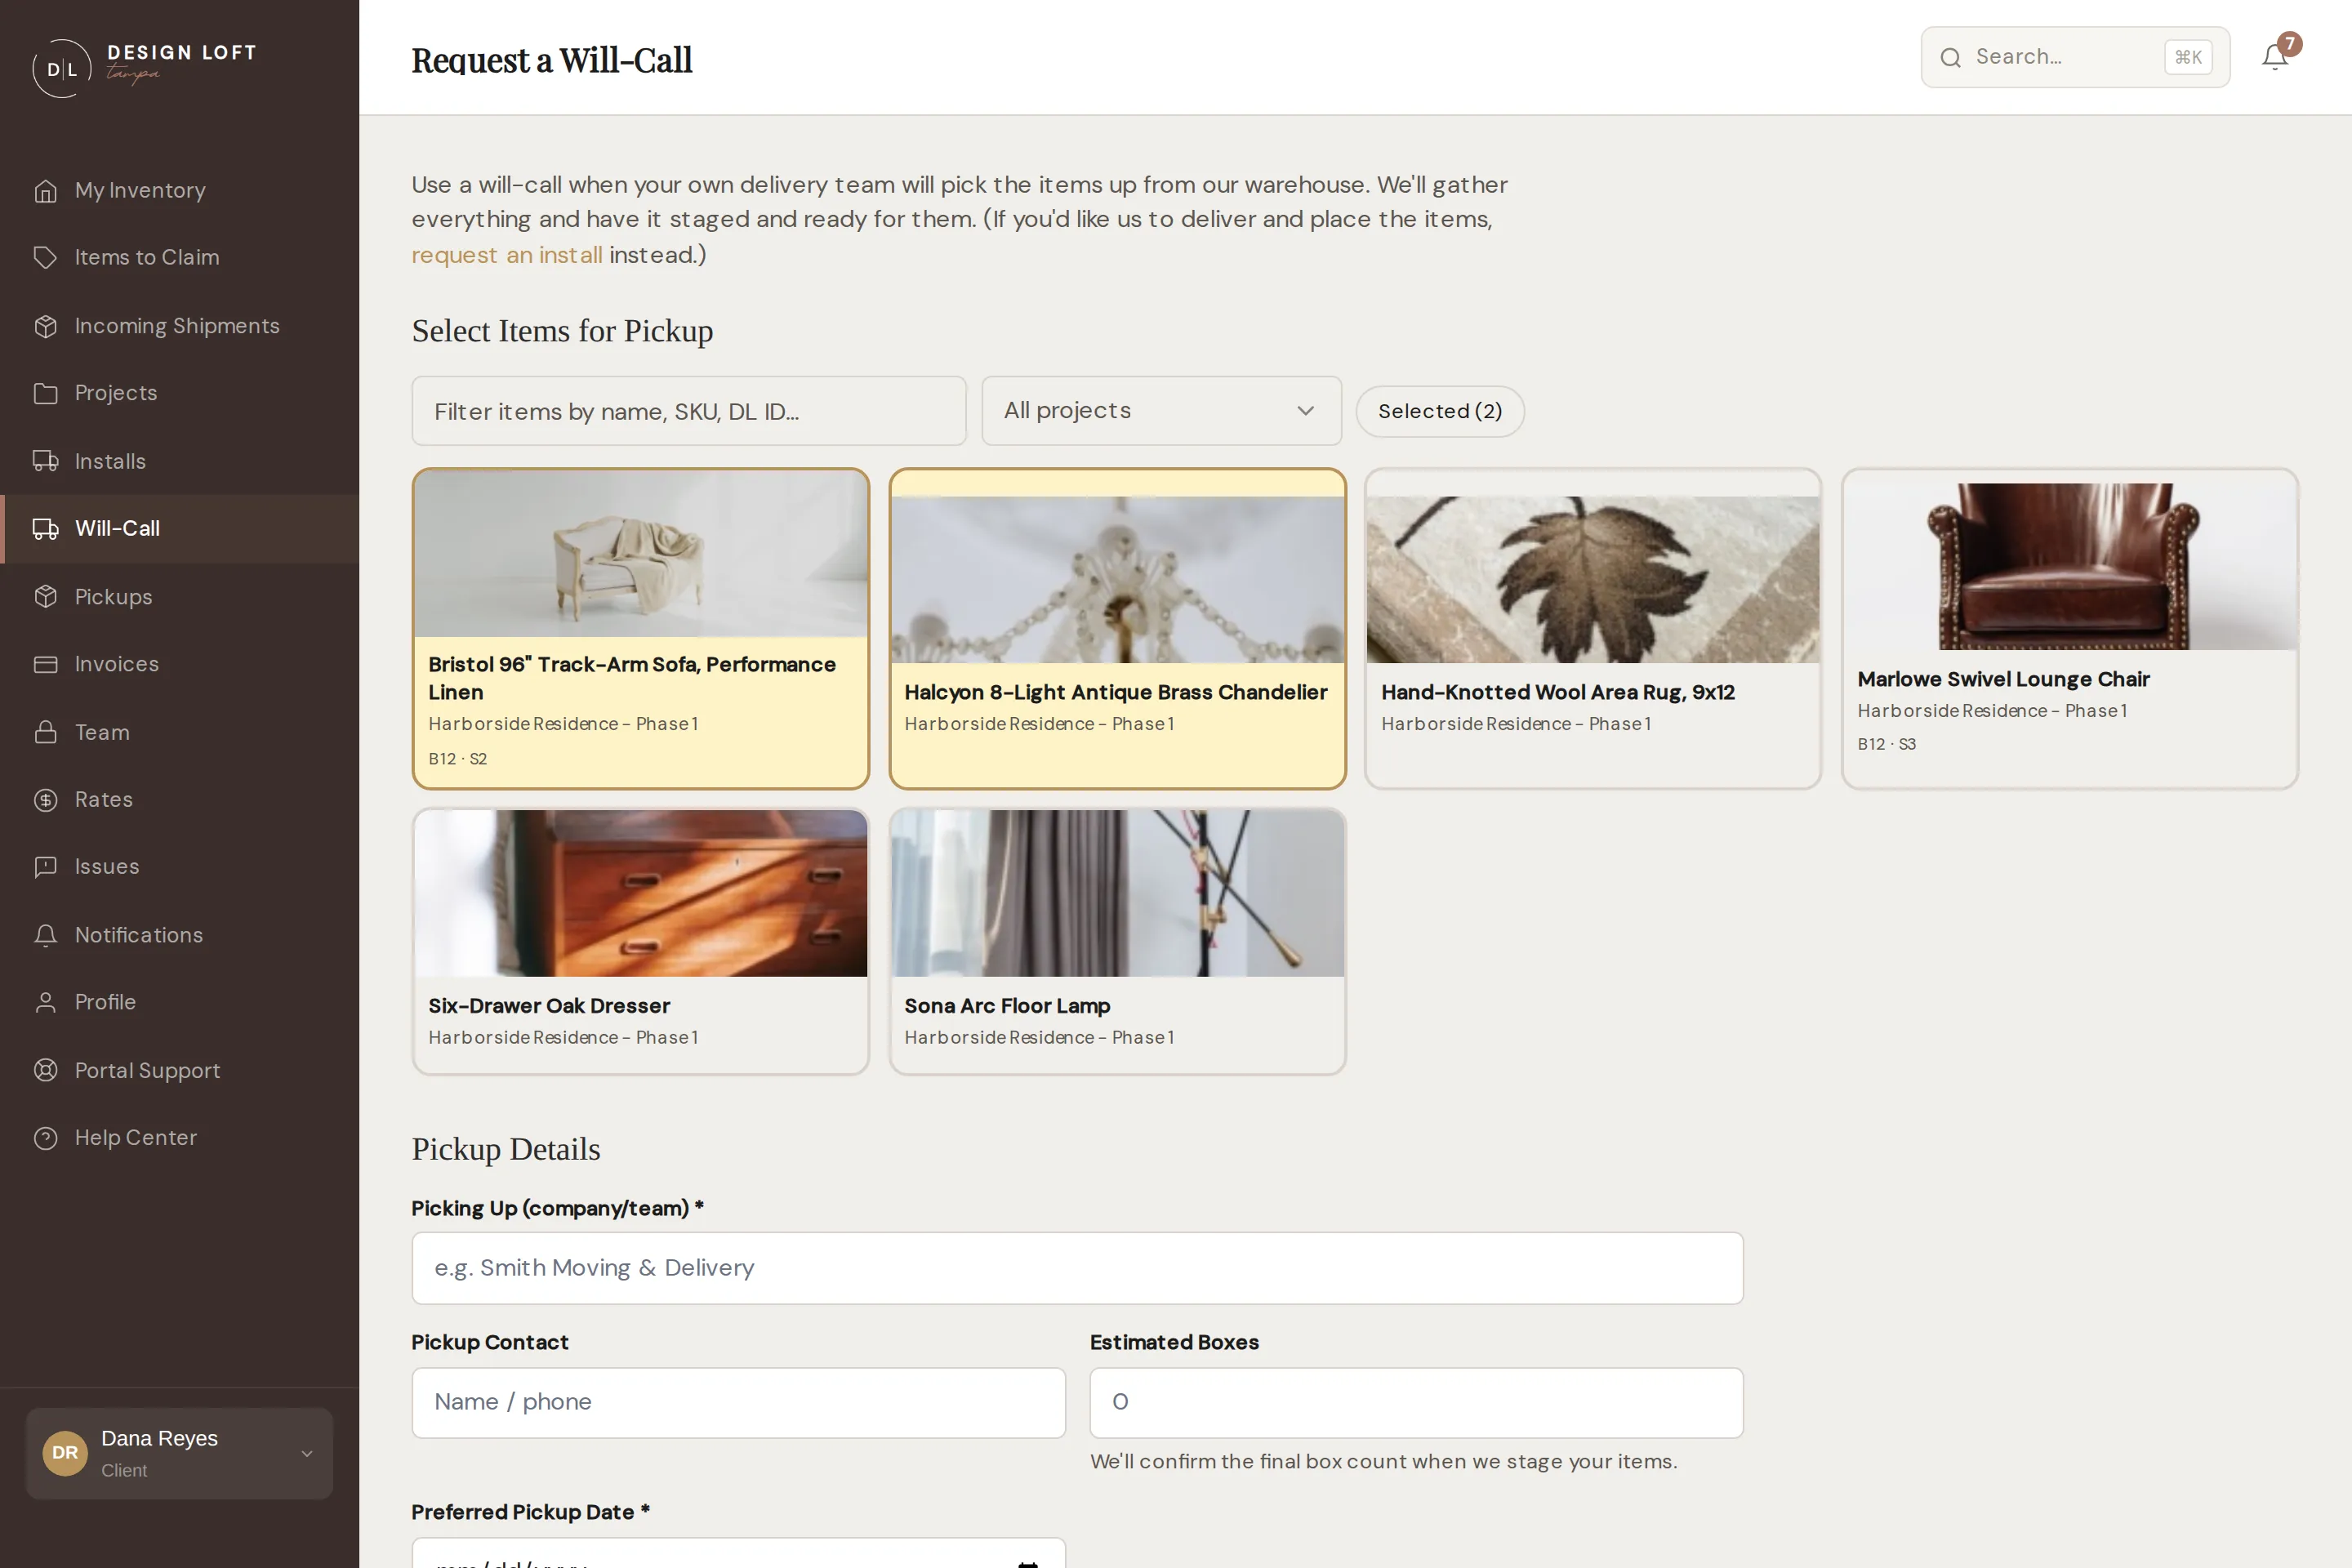Click the Invoices card icon
The height and width of the screenshot is (1568, 2352).
click(x=45, y=664)
